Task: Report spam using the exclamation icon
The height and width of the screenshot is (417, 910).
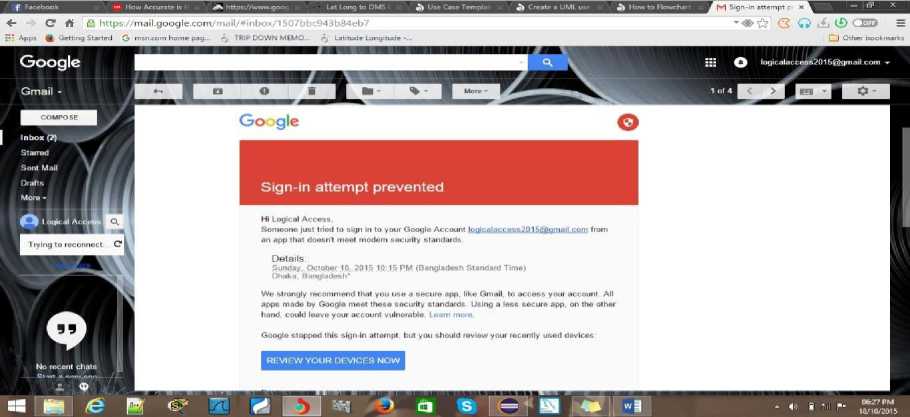Action: tap(265, 91)
